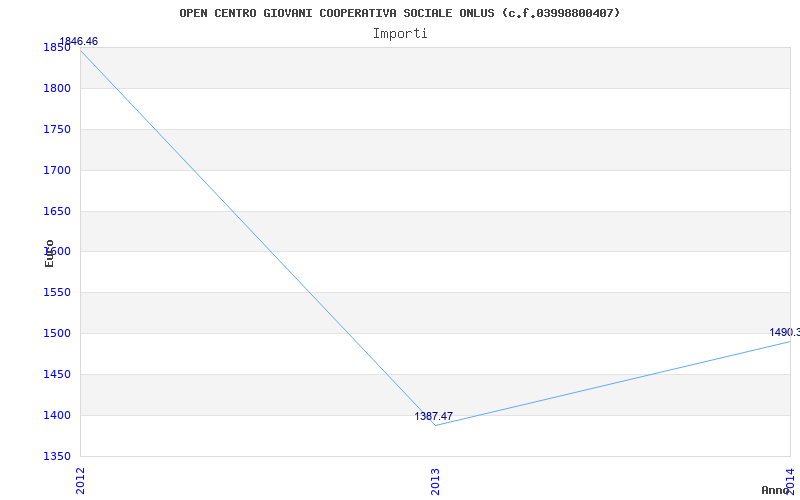Click the 2012 x-axis label
The image size is (800, 500).
click(x=80, y=481)
